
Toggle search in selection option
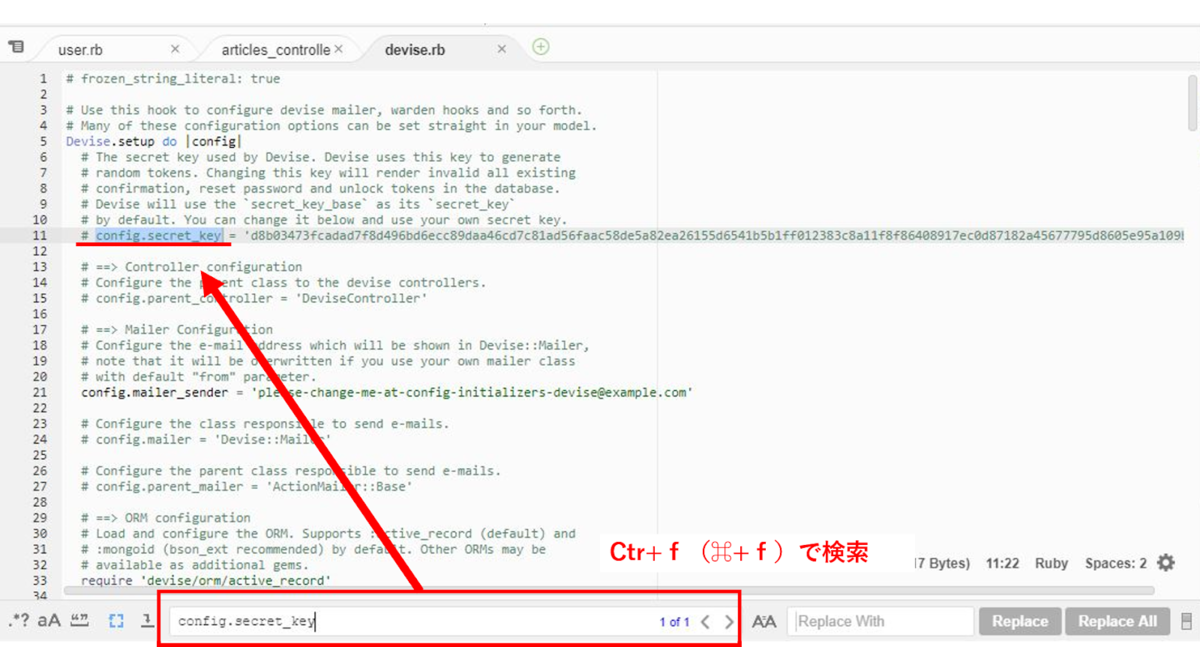[x=116, y=621]
